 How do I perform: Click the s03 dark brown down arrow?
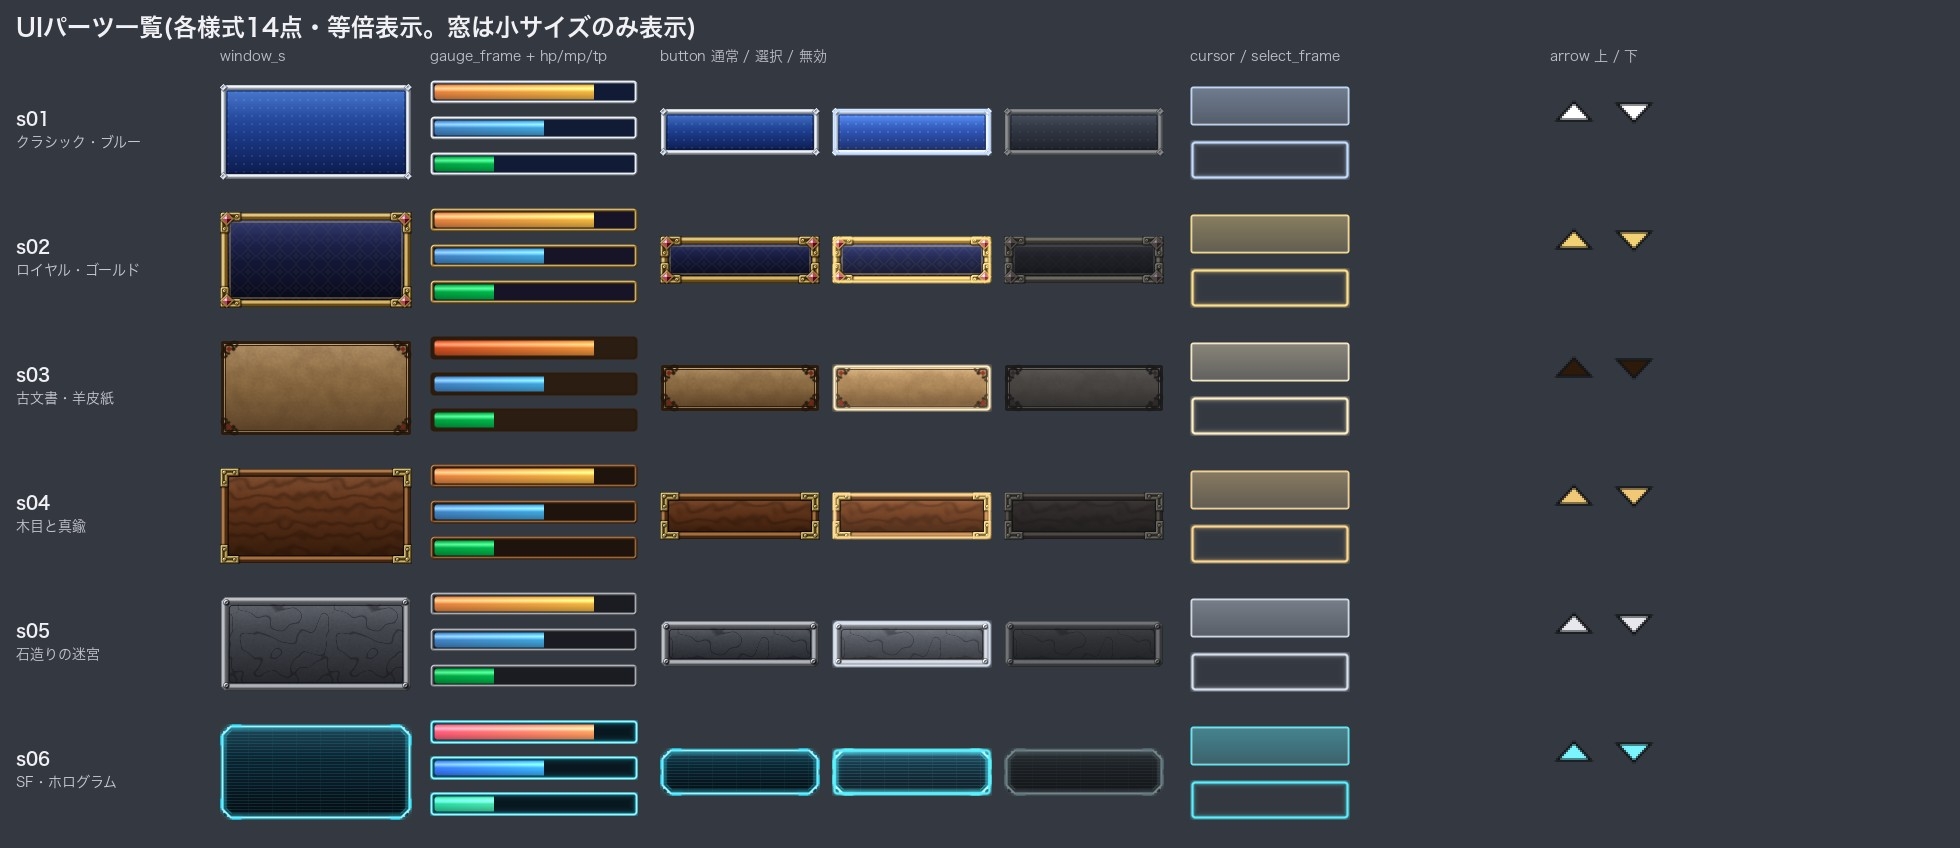[x=1634, y=368]
